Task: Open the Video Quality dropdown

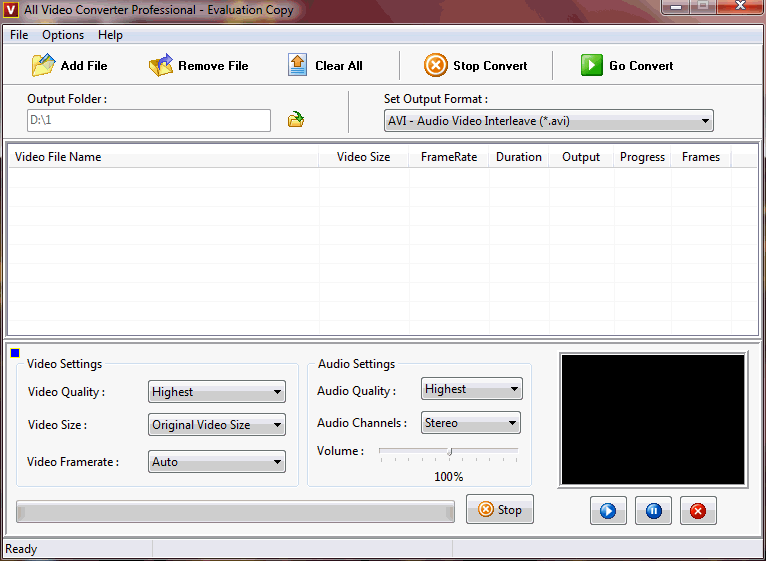Action: (217, 392)
